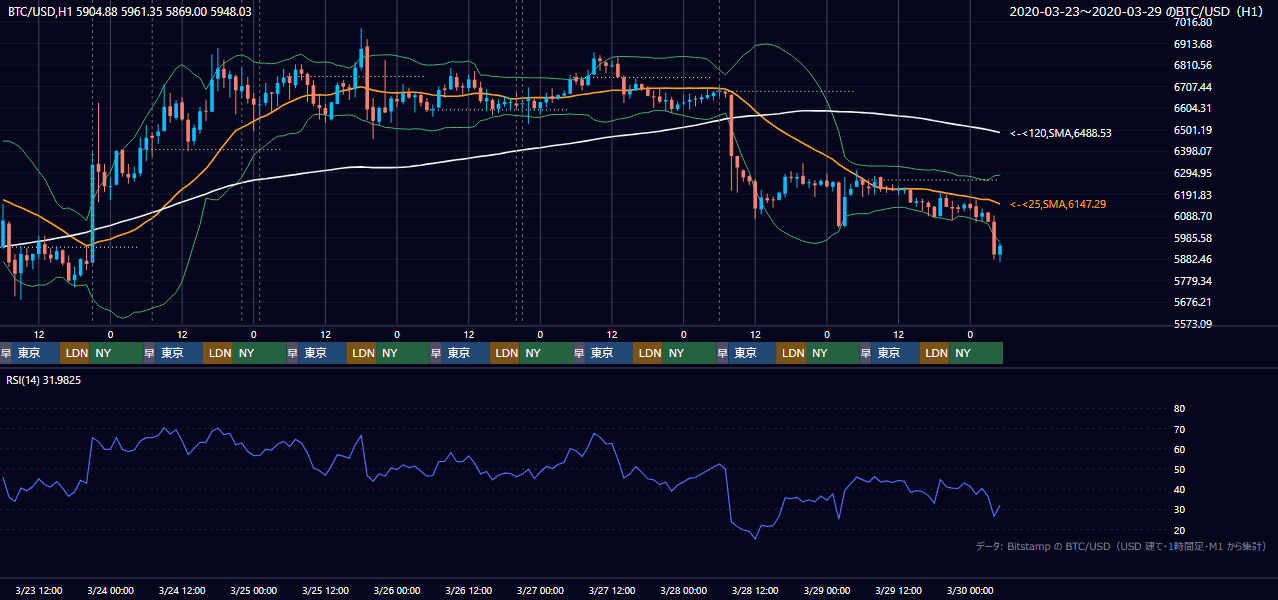The height and width of the screenshot is (600, 1278).
Task: Click the RSI scale value 70
Action: coord(1179,429)
